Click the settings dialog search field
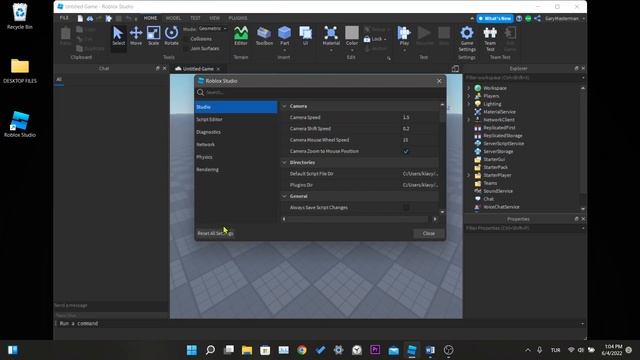The image size is (640, 360). pos(320,93)
